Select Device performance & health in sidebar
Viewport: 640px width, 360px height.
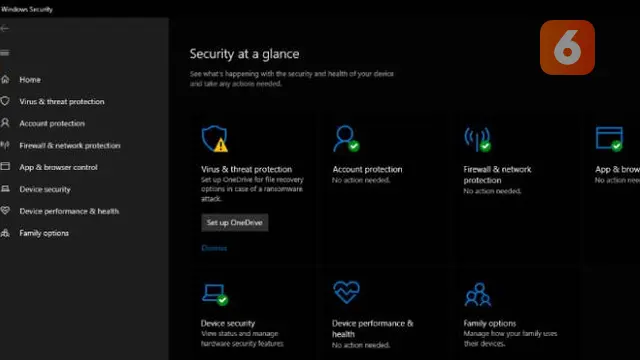click(x=69, y=211)
